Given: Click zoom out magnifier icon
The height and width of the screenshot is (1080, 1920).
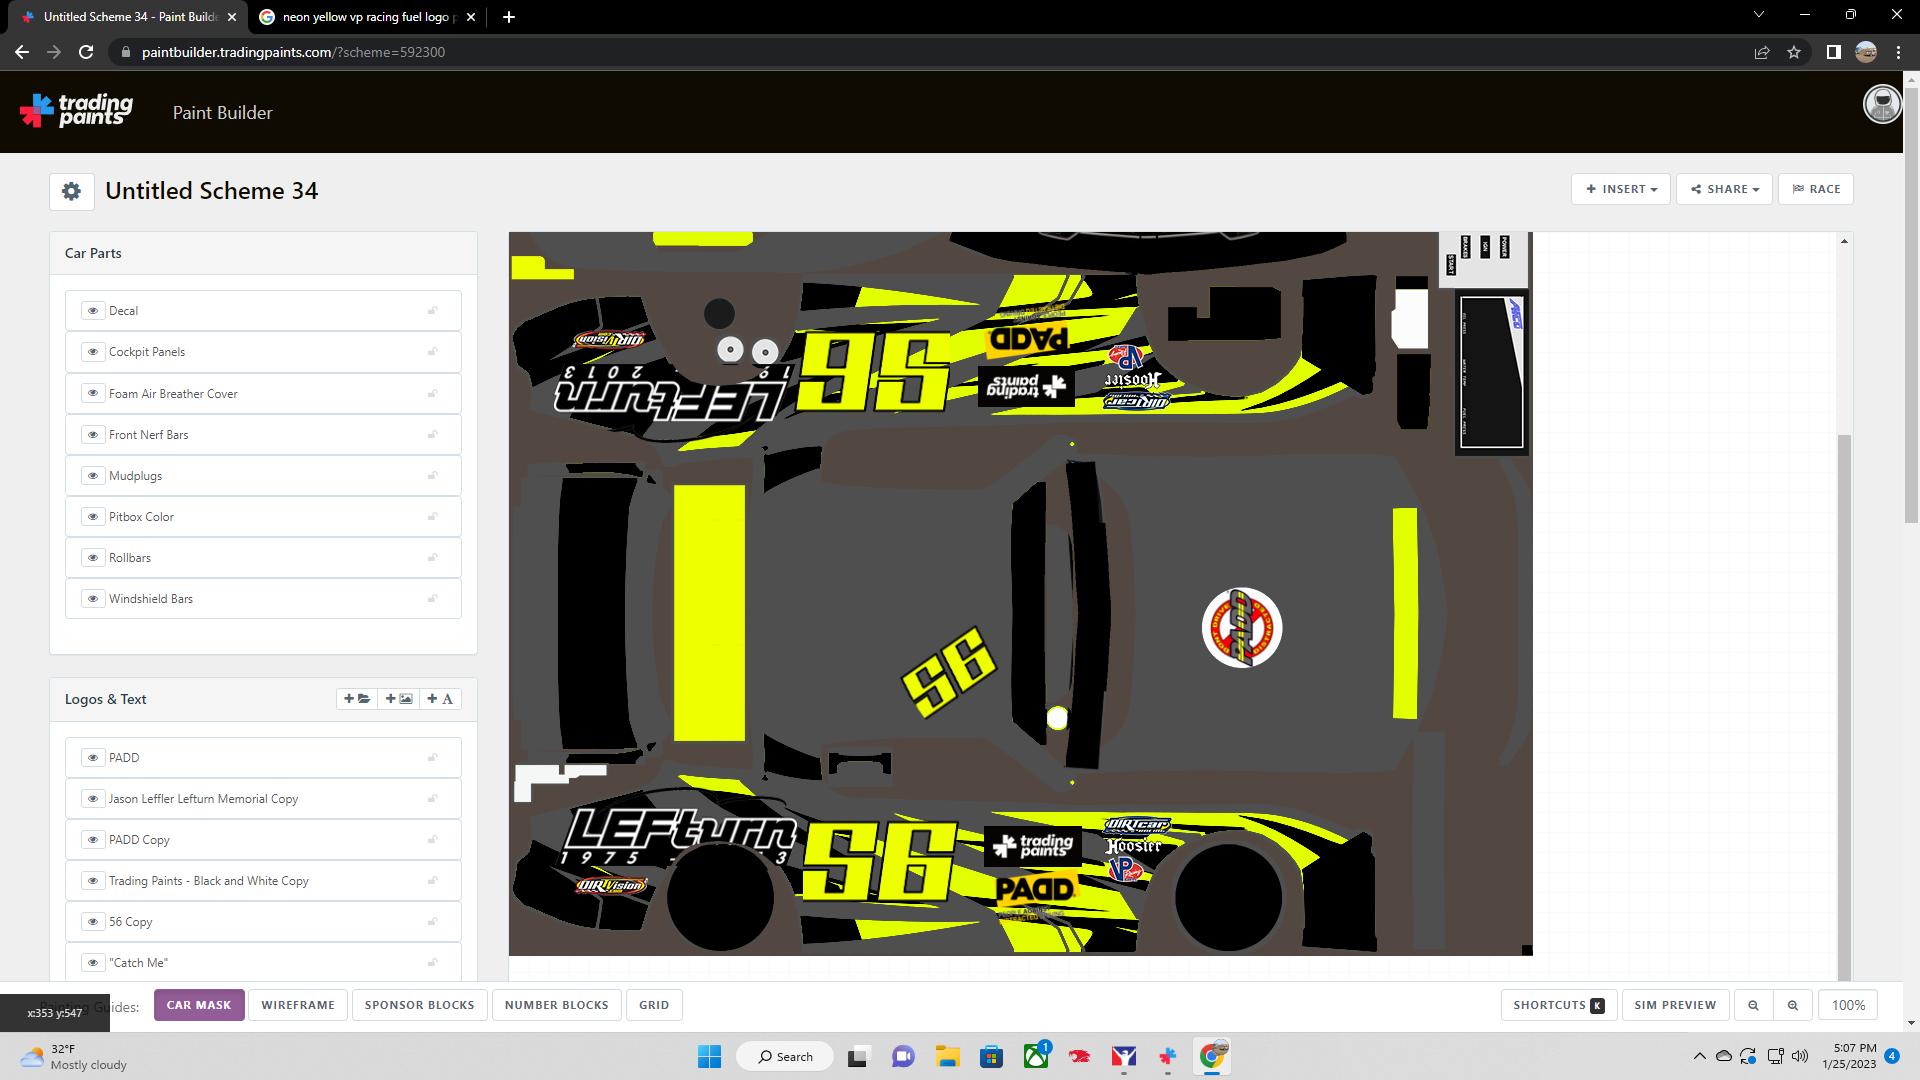Looking at the screenshot, I should (1753, 1006).
